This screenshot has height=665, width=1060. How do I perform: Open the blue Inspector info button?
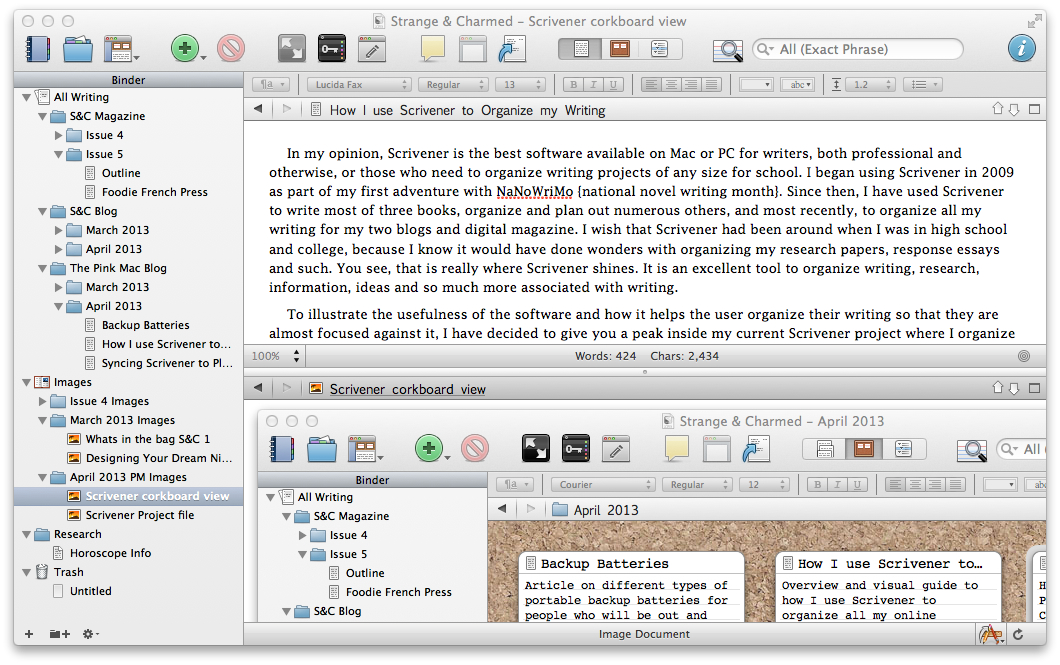(1021, 49)
